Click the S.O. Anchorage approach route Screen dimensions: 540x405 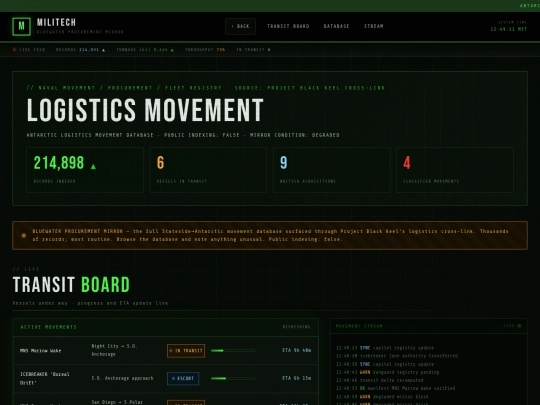point(122,378)
